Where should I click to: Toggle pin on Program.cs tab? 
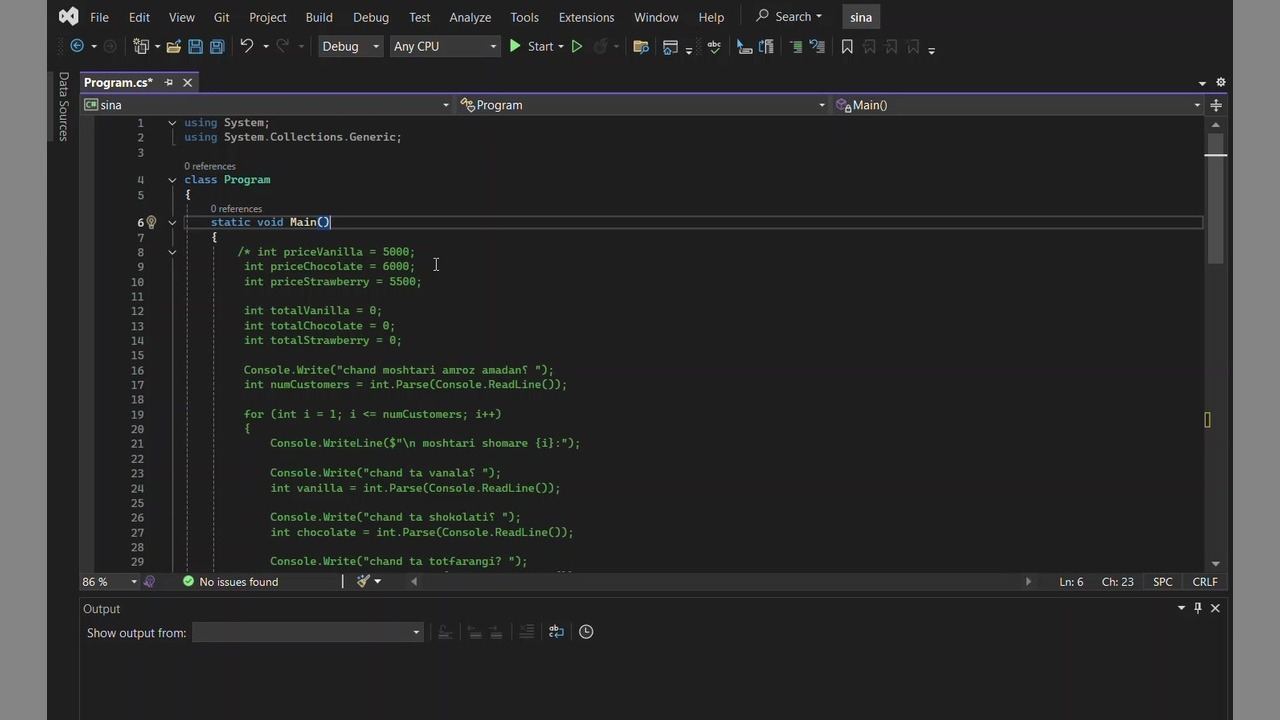coord(168,83)
